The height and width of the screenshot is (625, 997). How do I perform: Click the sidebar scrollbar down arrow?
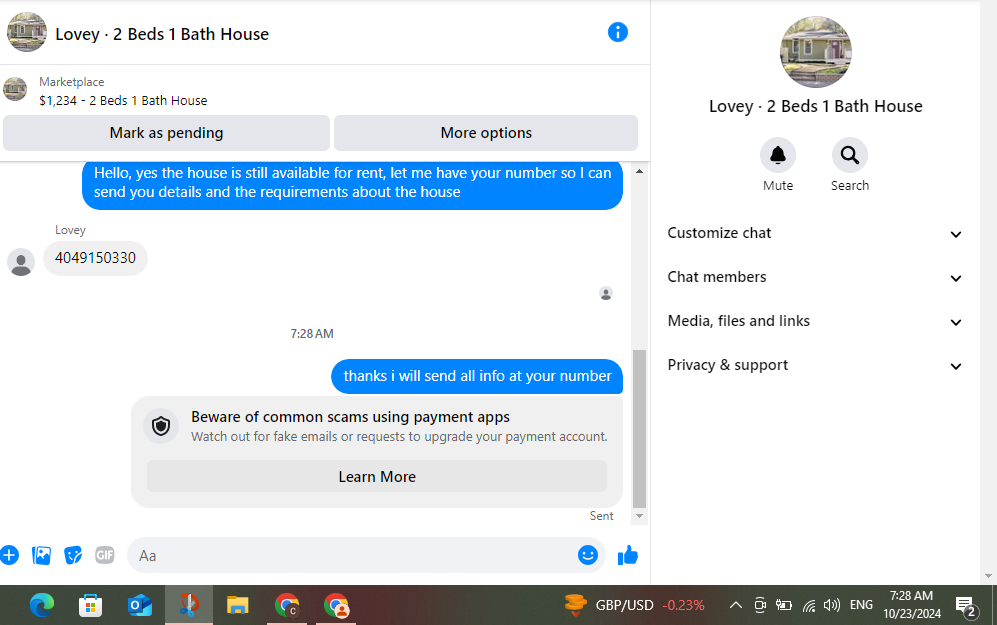987,576
